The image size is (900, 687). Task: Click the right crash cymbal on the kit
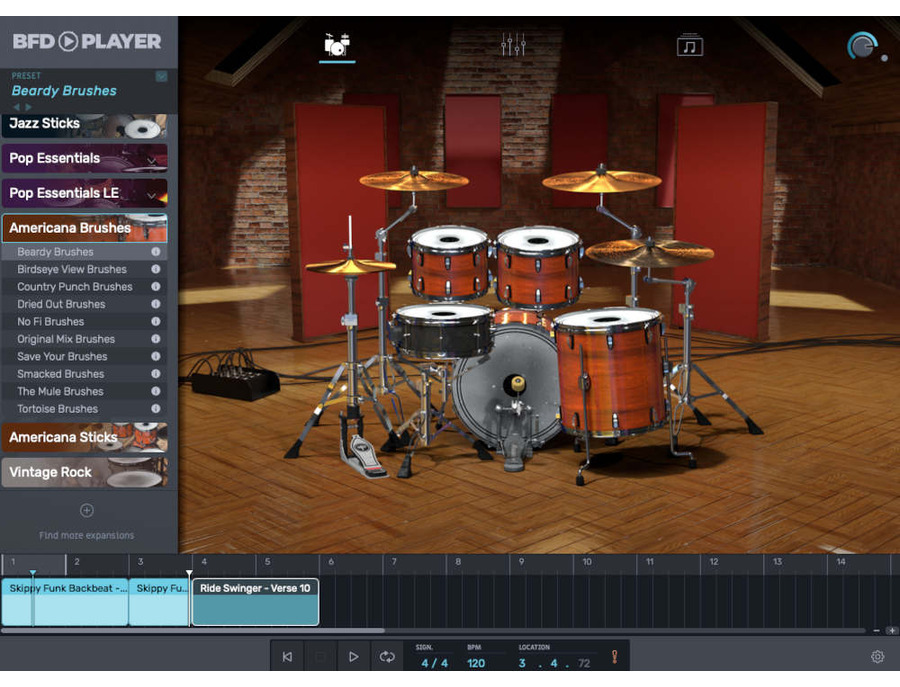[602, 181]
